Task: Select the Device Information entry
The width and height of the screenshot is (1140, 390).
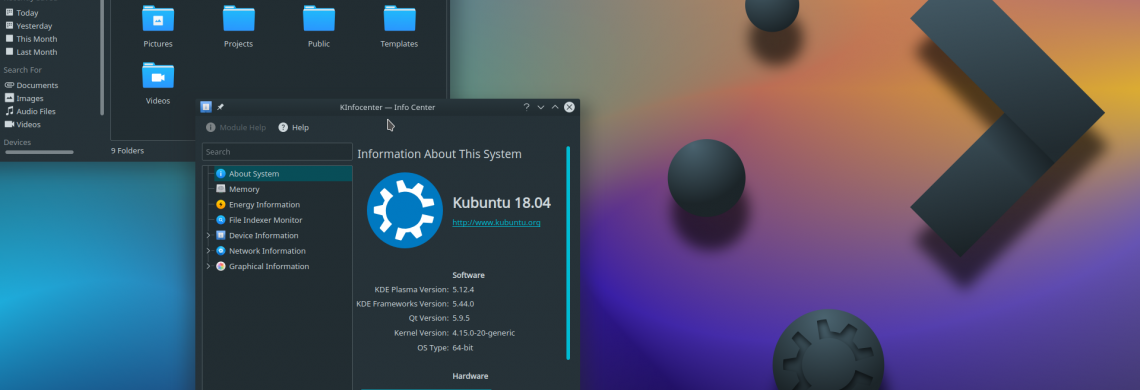Action: point(263,235)
